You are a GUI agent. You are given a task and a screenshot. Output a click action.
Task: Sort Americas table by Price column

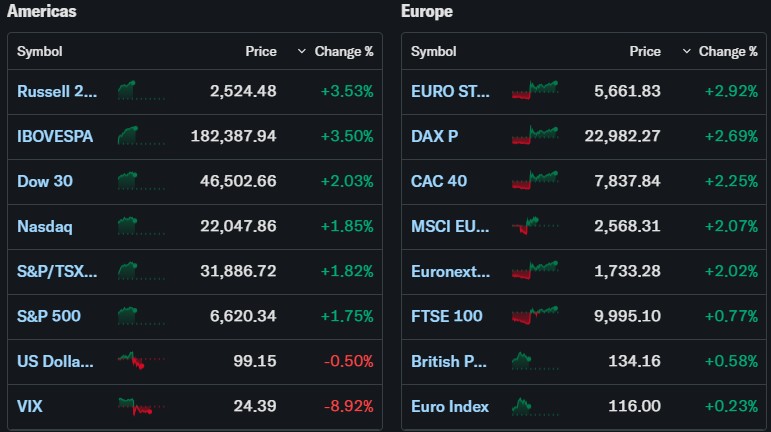click(261, 51)
